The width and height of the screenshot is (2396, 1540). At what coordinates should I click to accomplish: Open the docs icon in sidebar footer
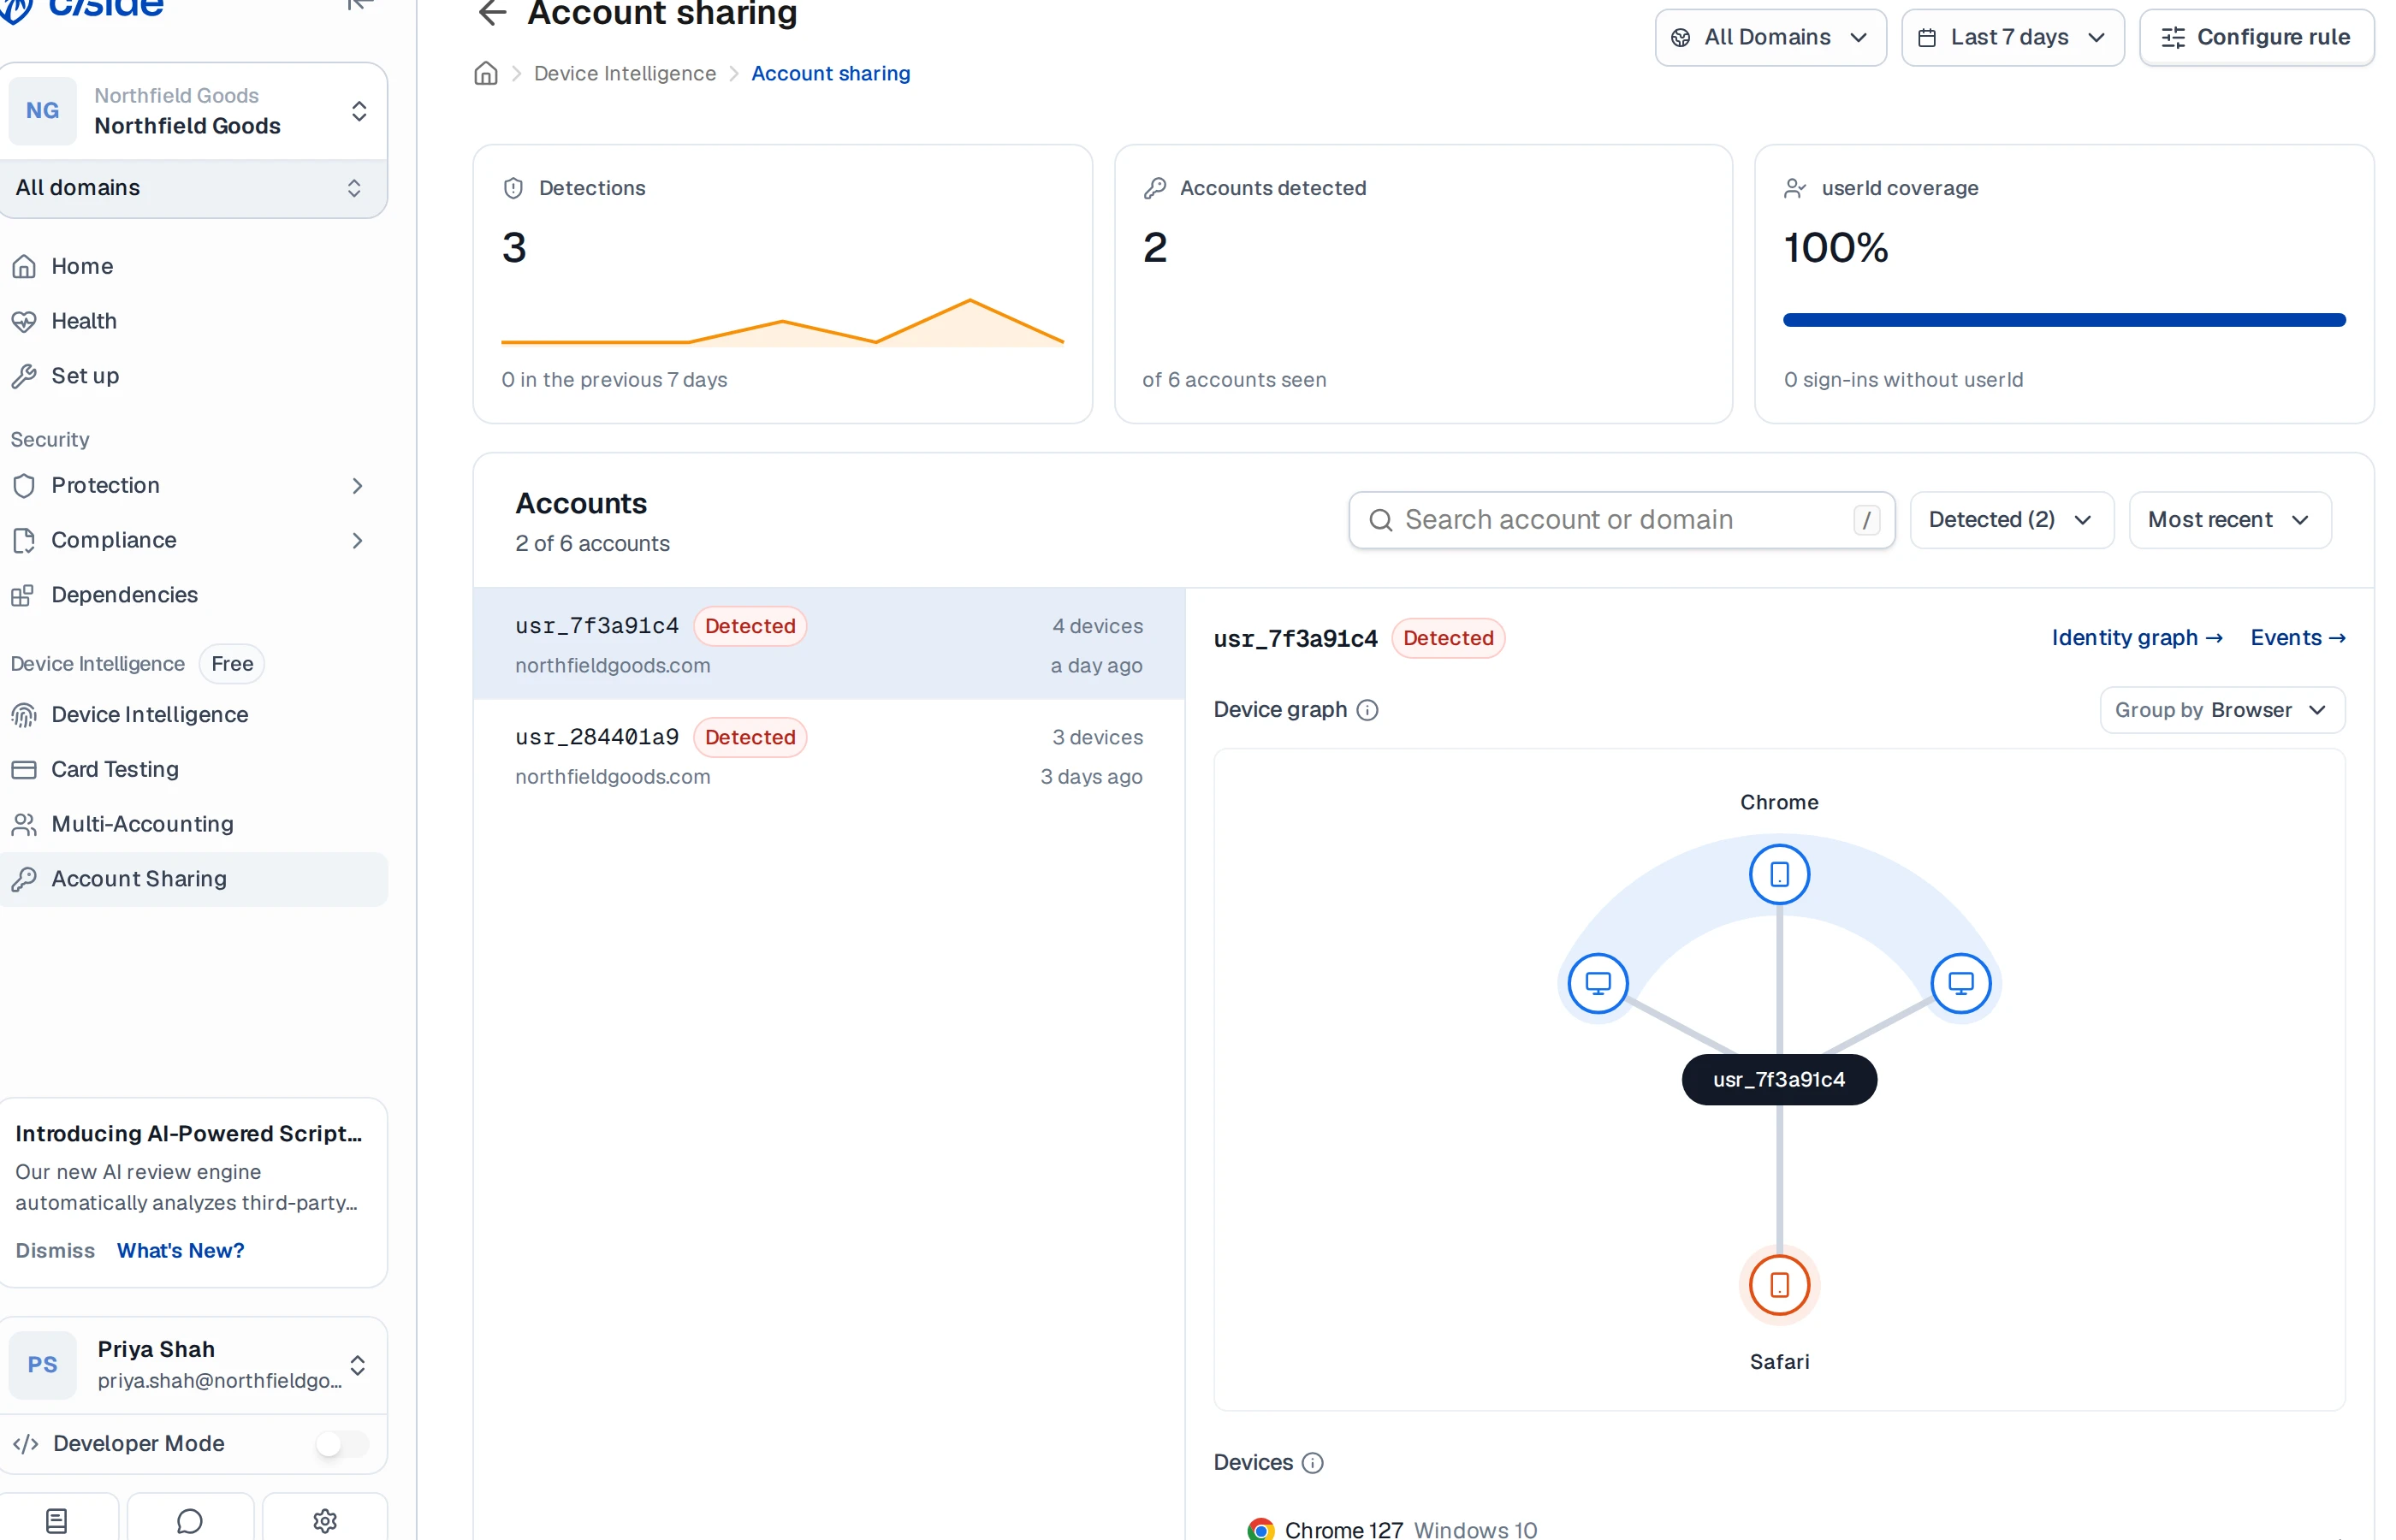click(x=57, y=1520)
